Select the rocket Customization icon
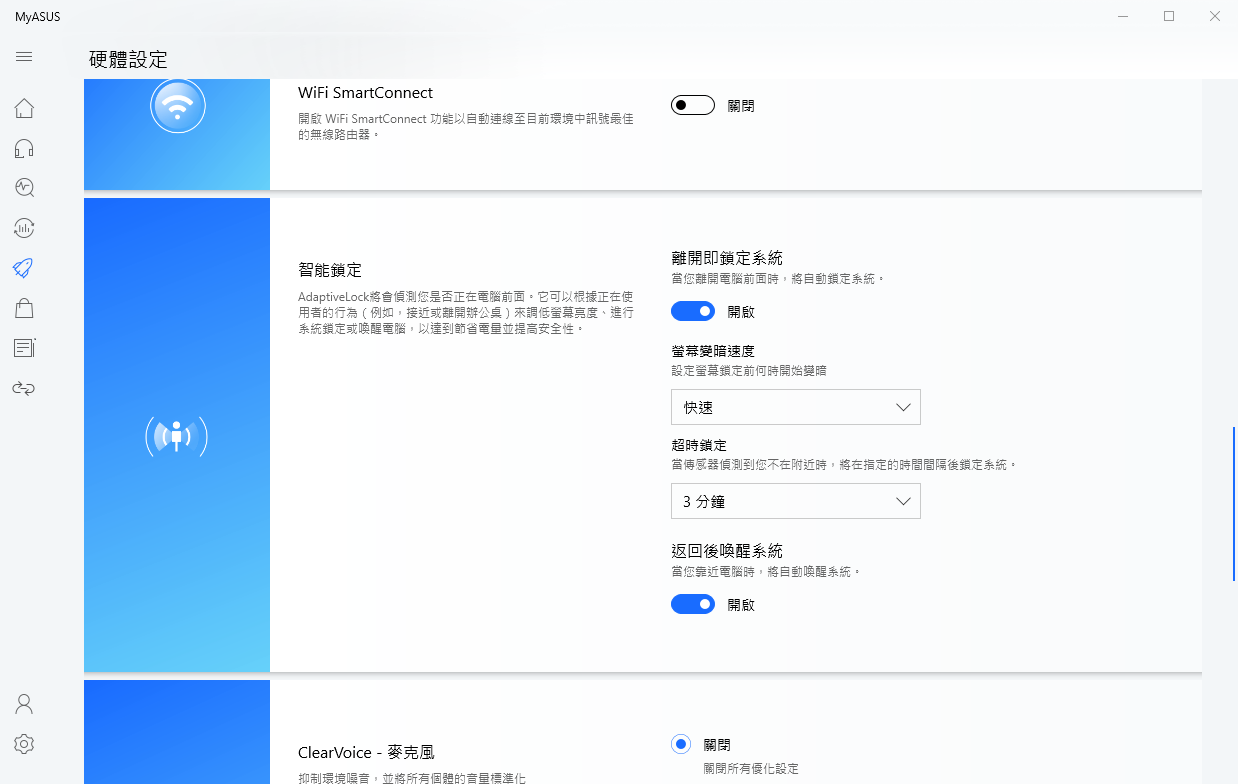The width and height of the screenshot is (1238, 784). point(24,267)
